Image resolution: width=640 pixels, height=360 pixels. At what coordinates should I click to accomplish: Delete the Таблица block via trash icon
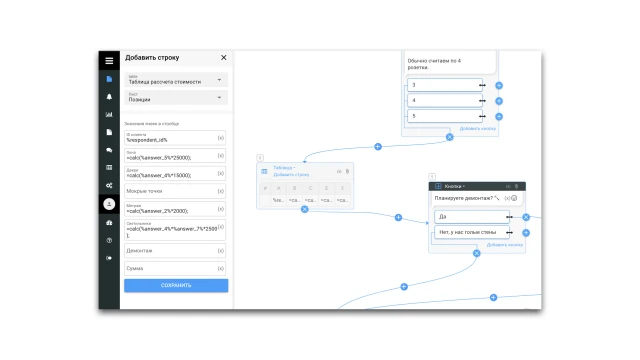tap(347, 171)
